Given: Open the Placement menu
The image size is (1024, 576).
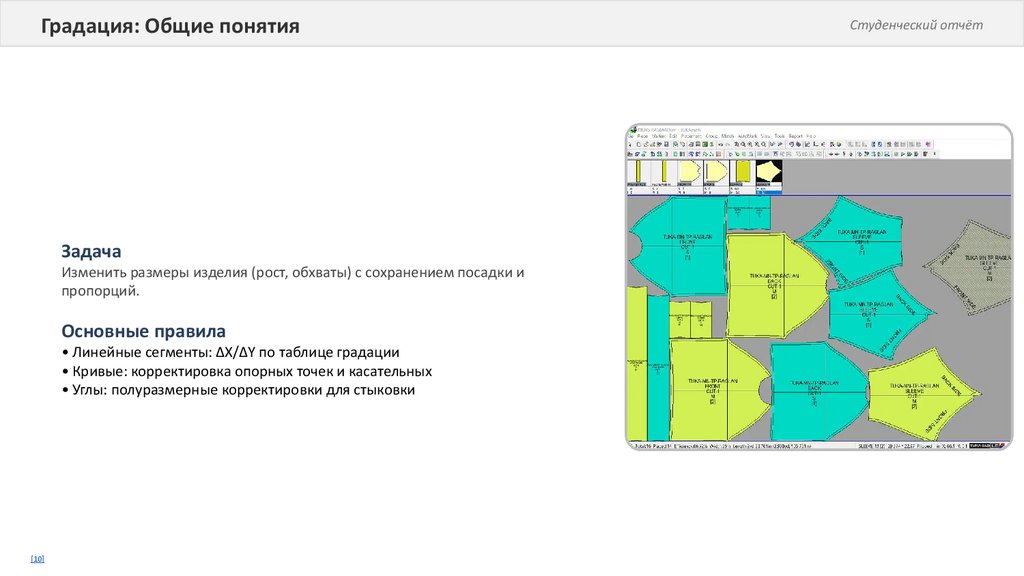Looking at the screenshot, I should [691, 136].
